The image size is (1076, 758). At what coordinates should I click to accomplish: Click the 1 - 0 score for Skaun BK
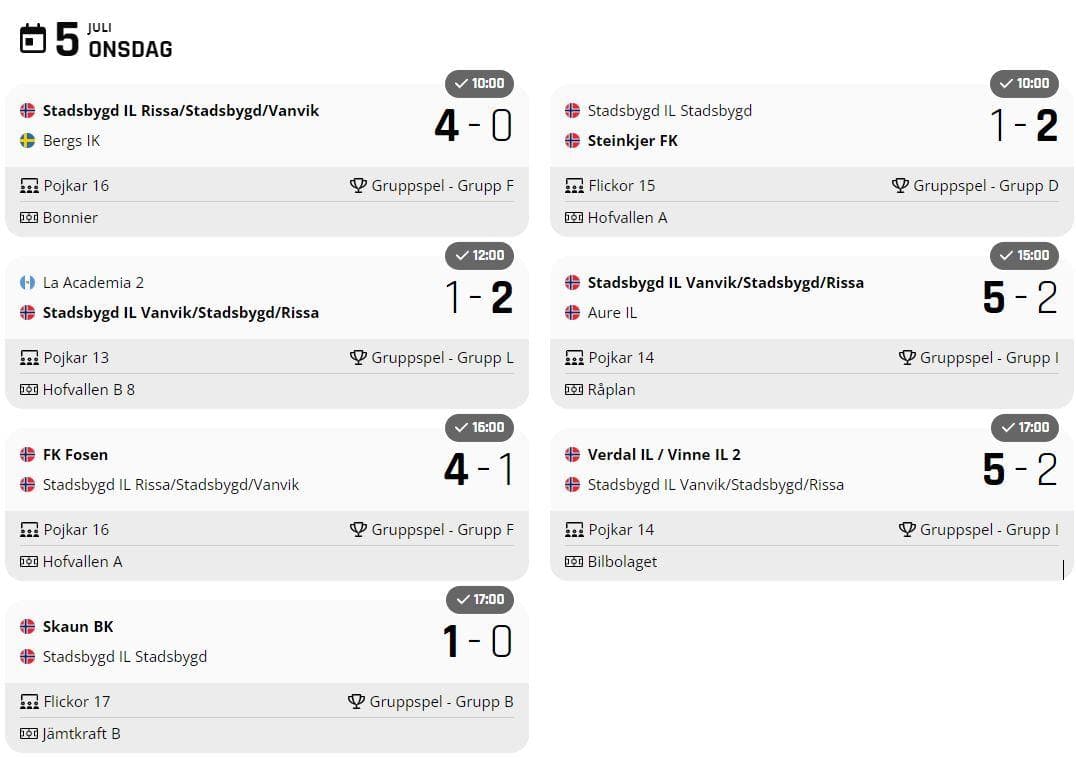tap(477, 642)
